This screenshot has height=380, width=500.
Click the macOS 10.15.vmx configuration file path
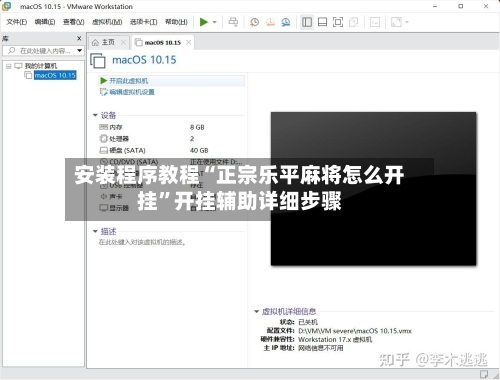tap(355, 331)
